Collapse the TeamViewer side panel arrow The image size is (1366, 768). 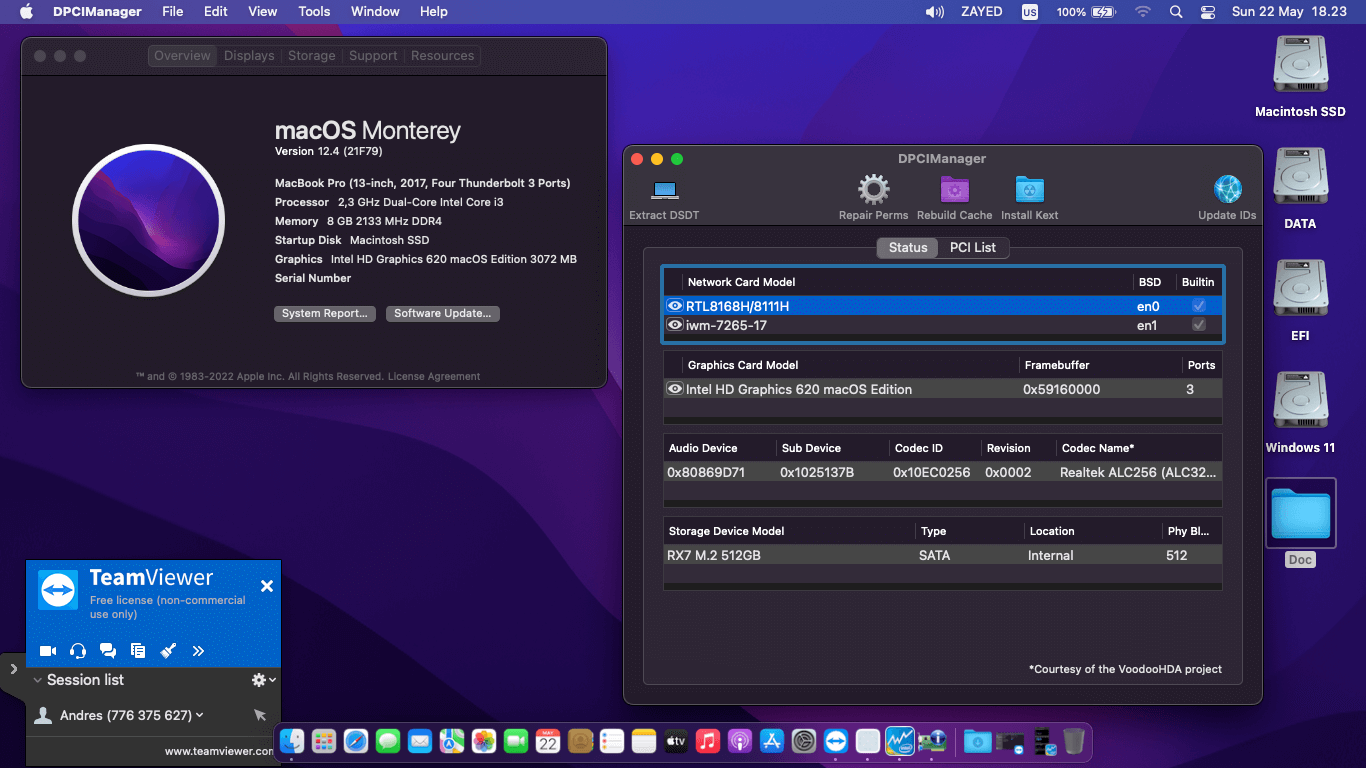tap(13, 669)
